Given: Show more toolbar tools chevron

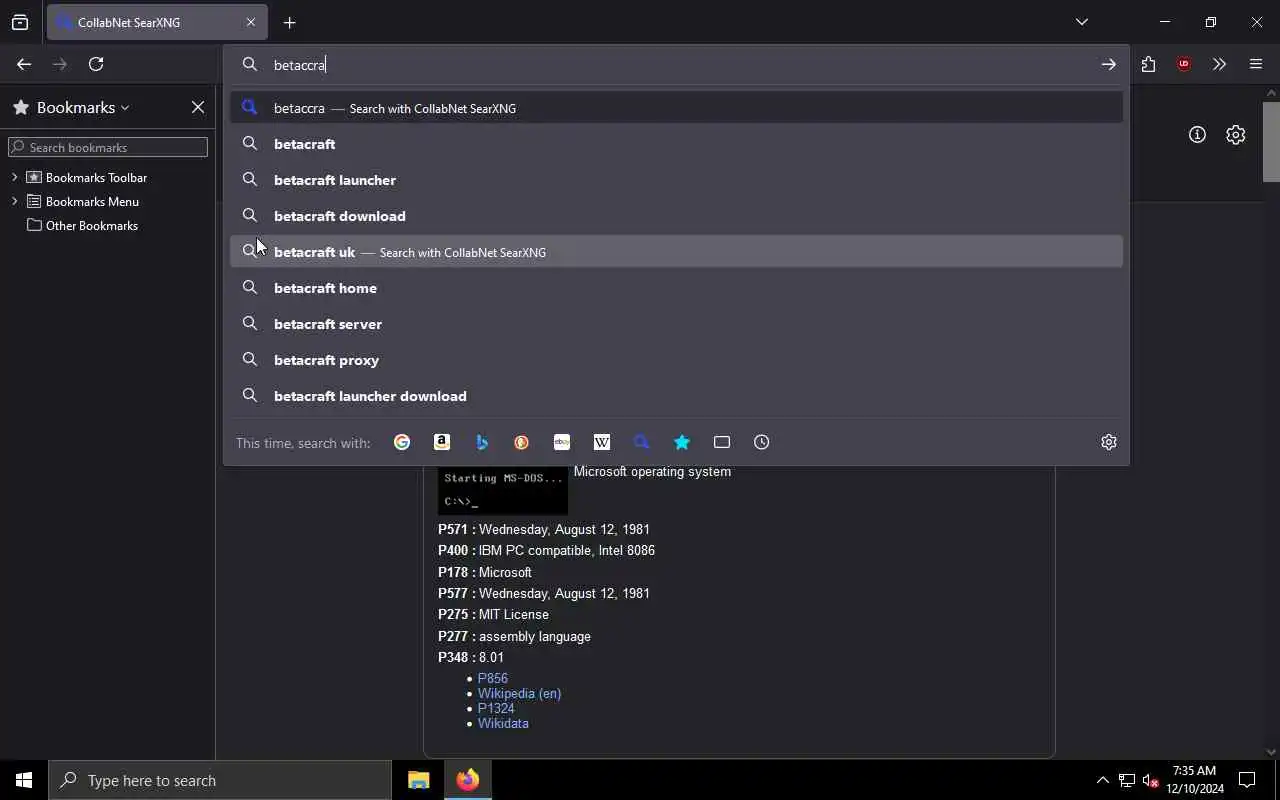Looking at the screenshot, I should [1219, 64].
